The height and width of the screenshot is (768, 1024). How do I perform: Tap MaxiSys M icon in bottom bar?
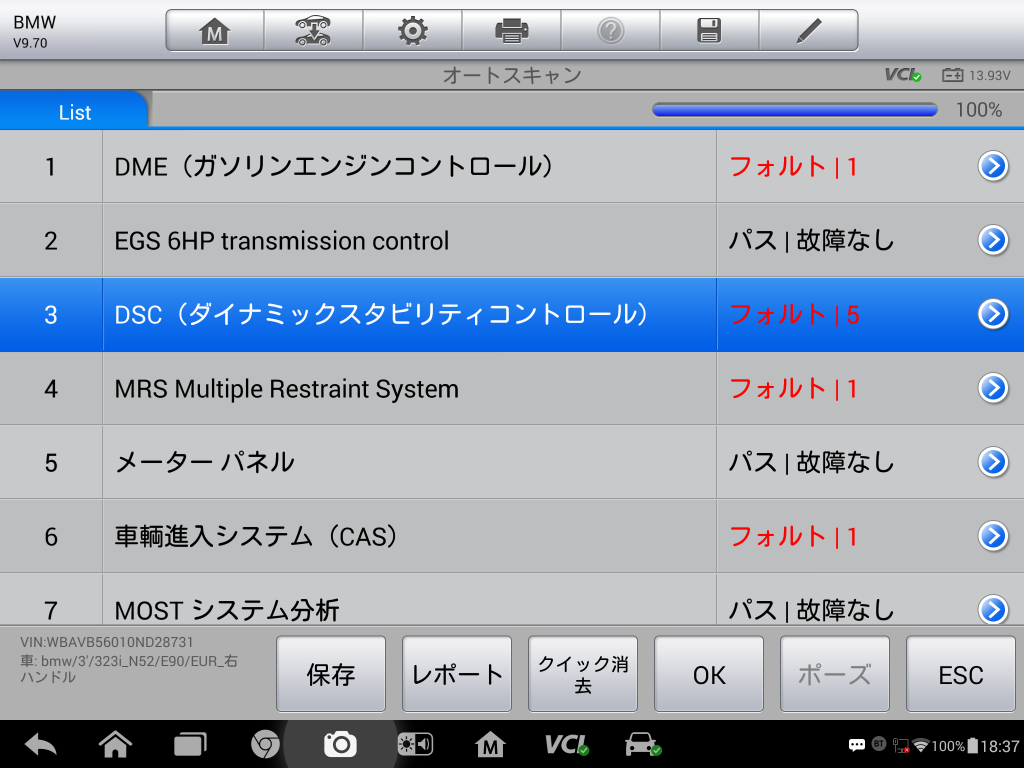pos(490,744)
